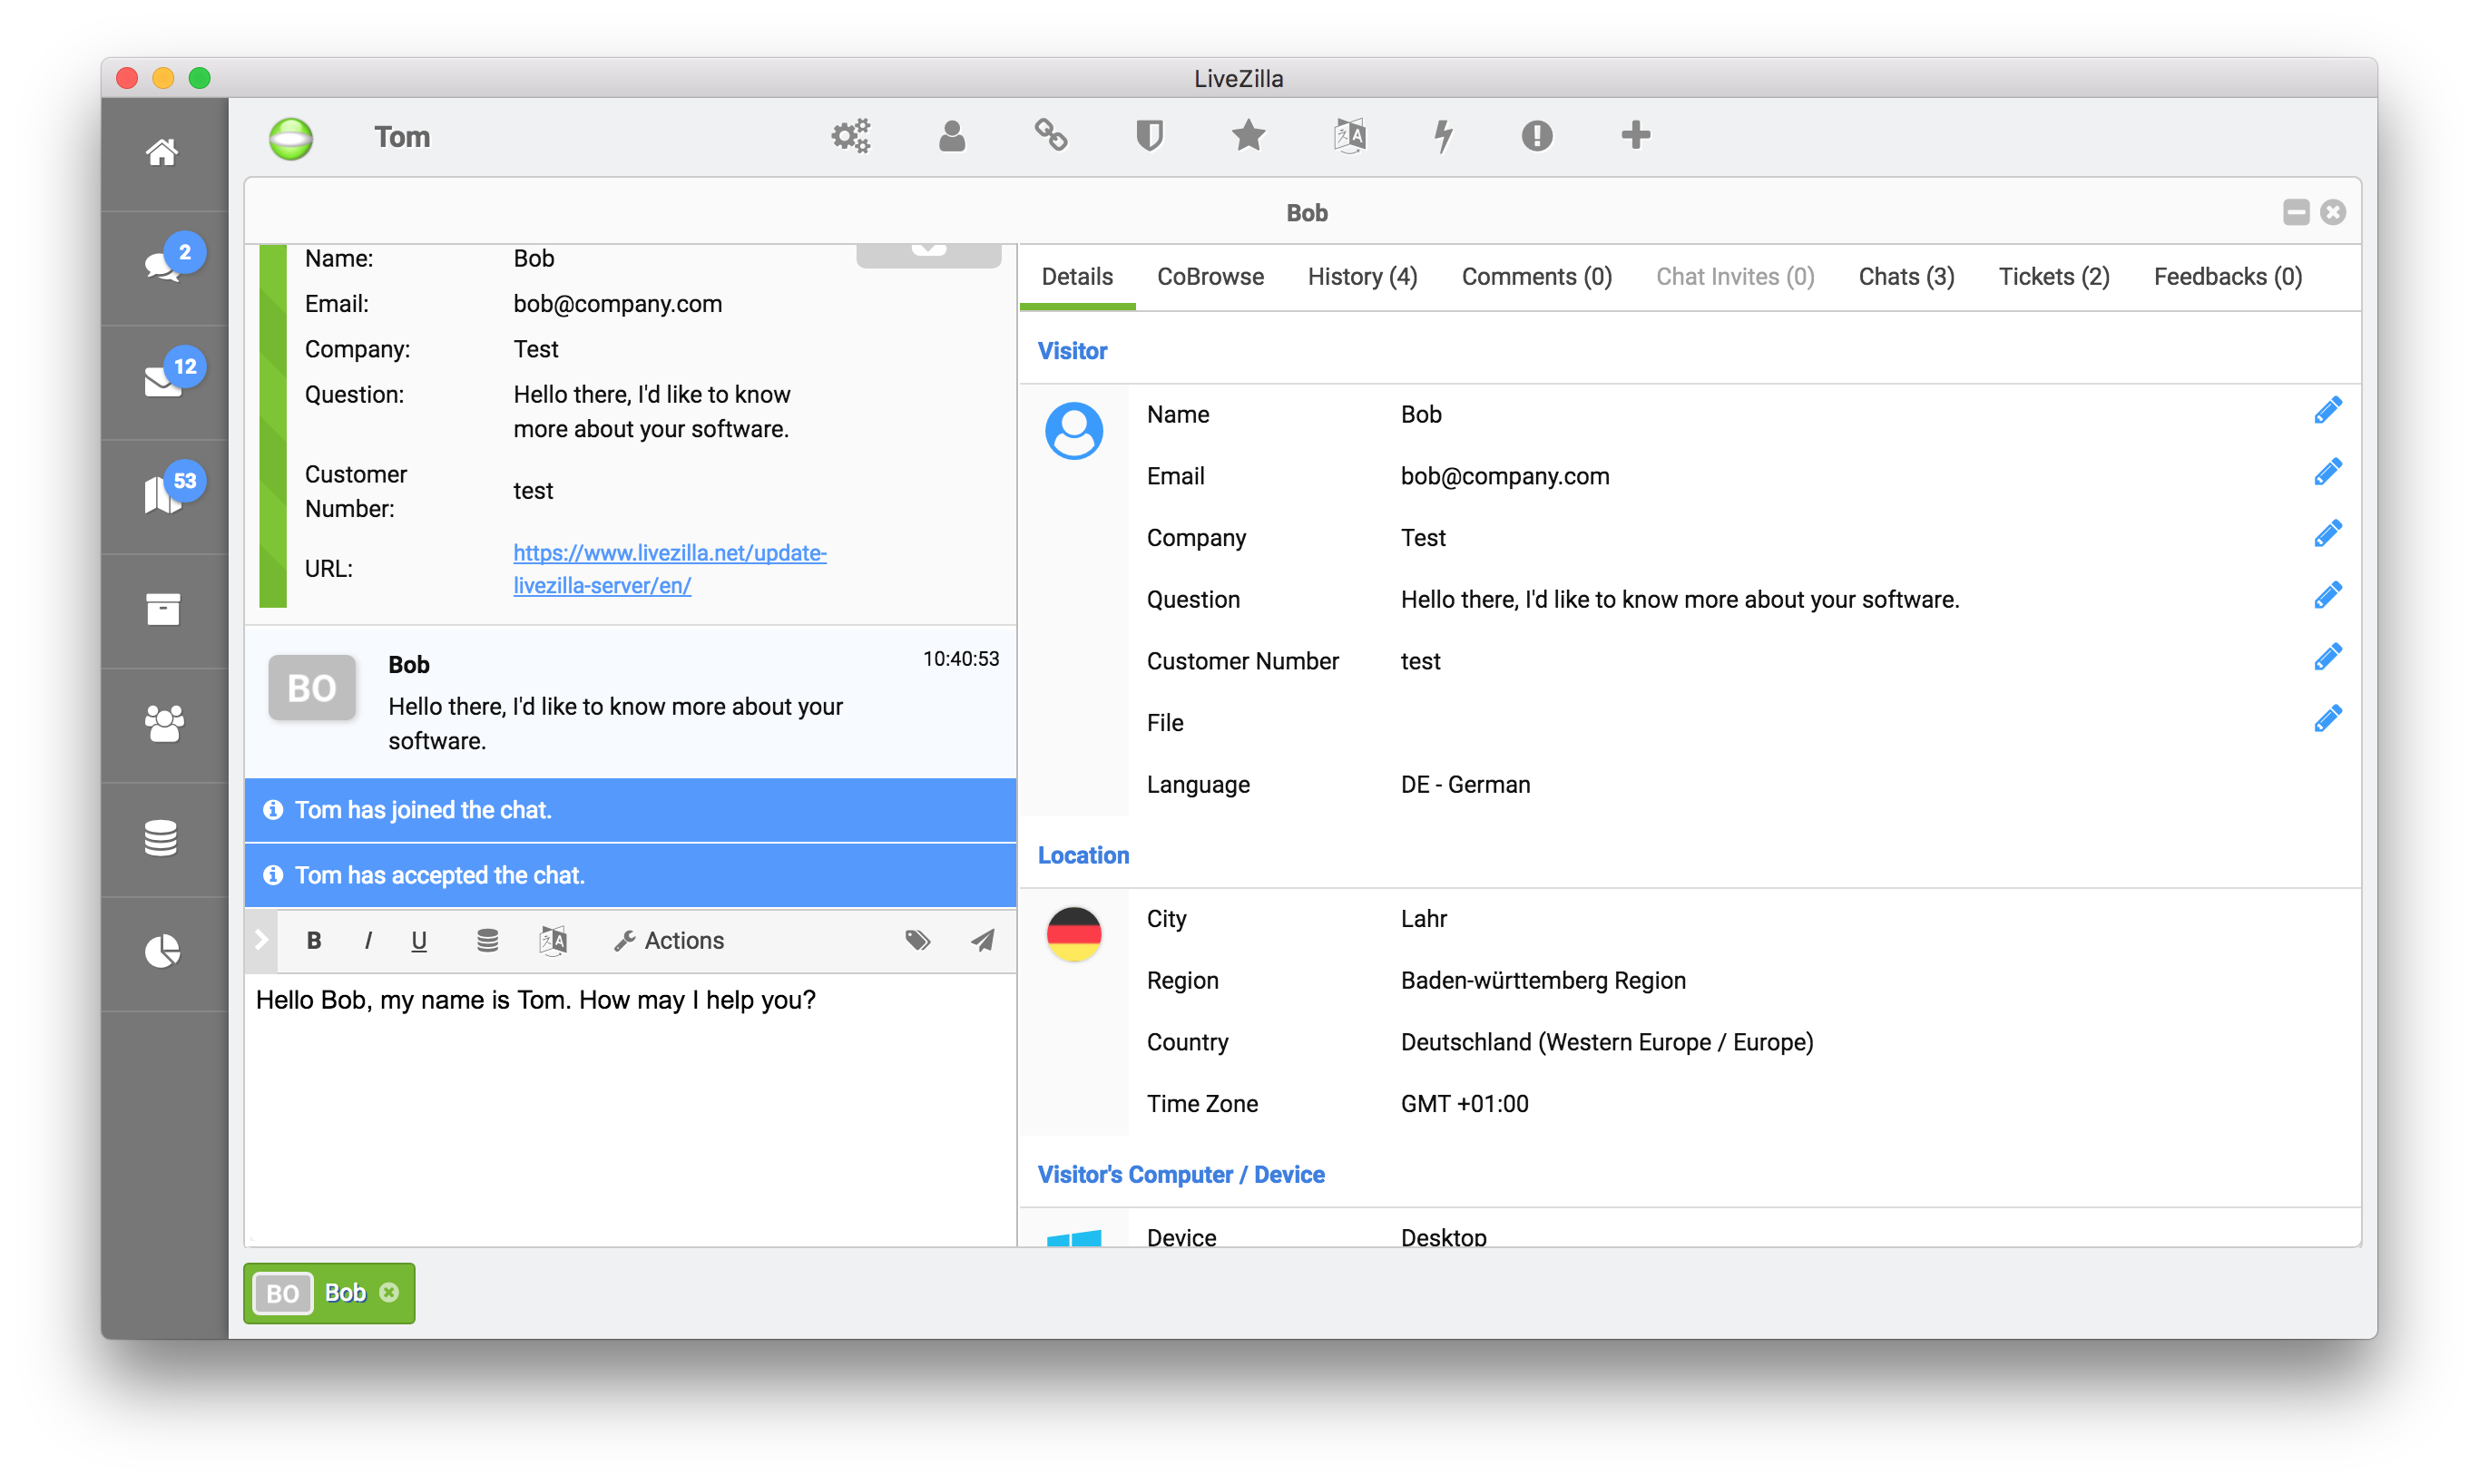This screenshot has height=1484, width=2479.
Task: Toggle italic formatting in chat editor
Action: click(x=368, y=940)
